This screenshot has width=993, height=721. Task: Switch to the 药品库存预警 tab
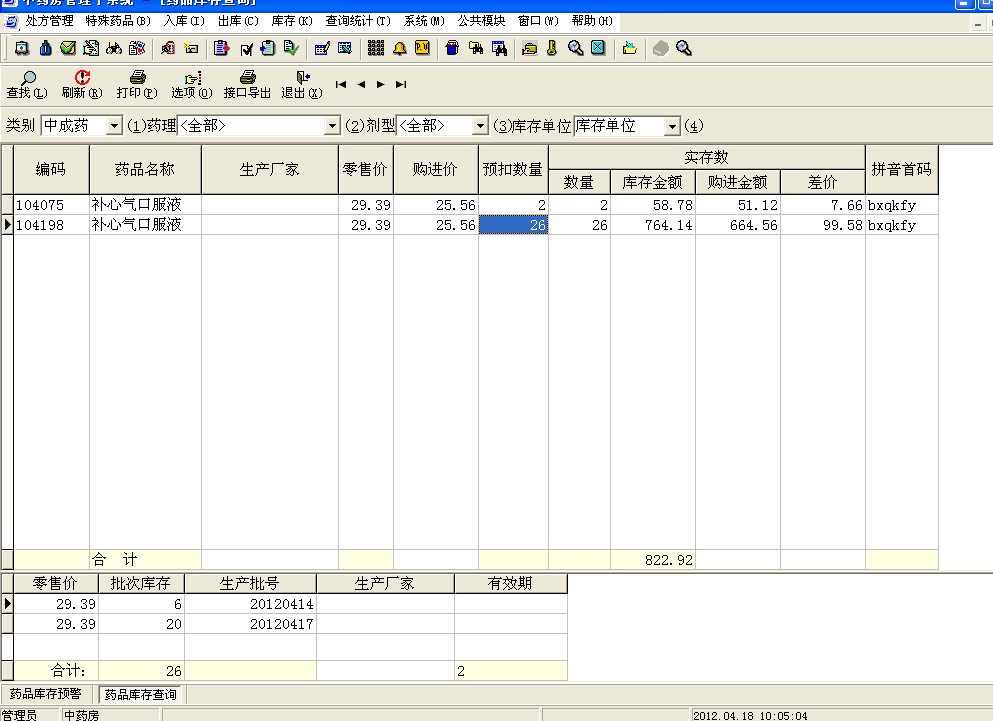pyautogui.click(x=46, y=694)
